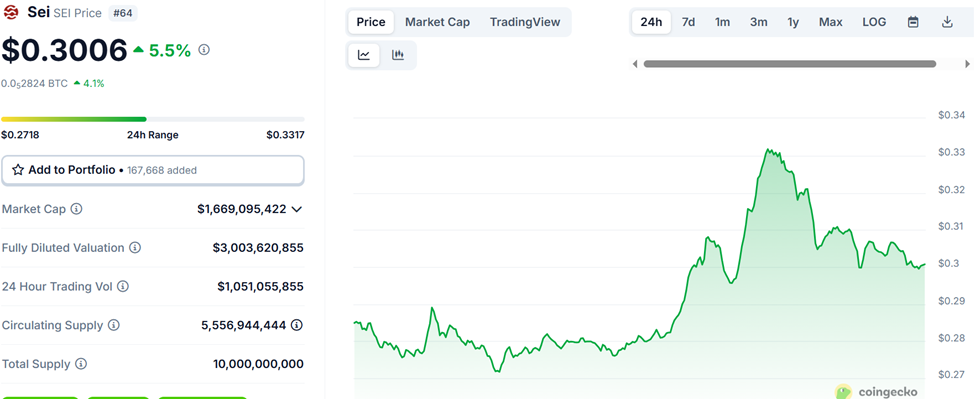This screenshot has height=399, width=975.
Task: Open the Circulating Supply label info icon
Action: [114, 325]
